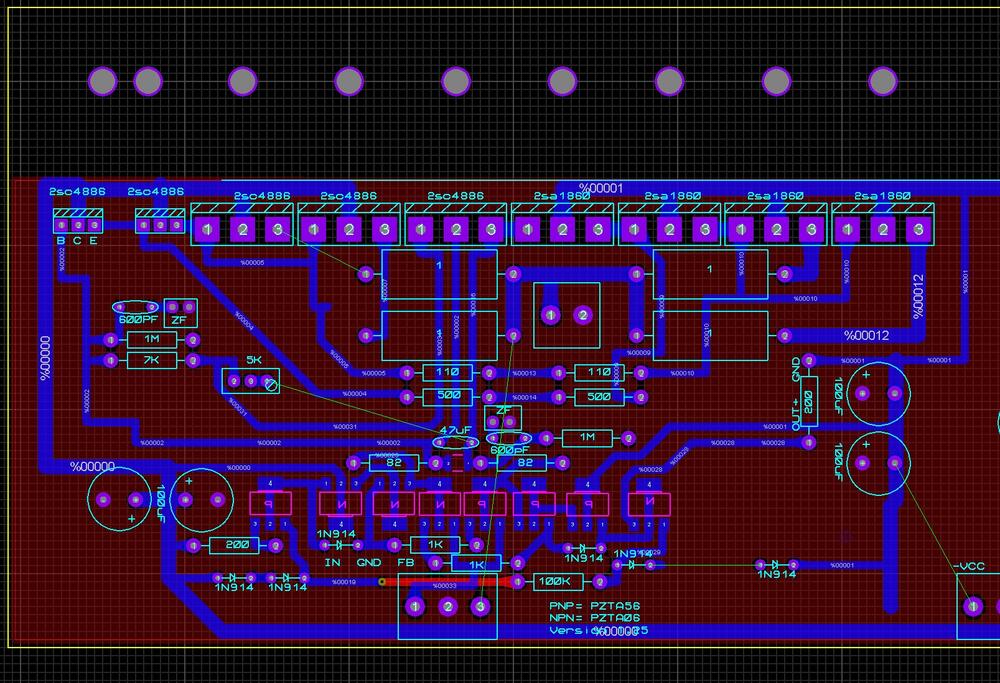Click the 47uF capacitor footprint
The width and height of the screenshot is (1000, 683).
click(455, 441)
